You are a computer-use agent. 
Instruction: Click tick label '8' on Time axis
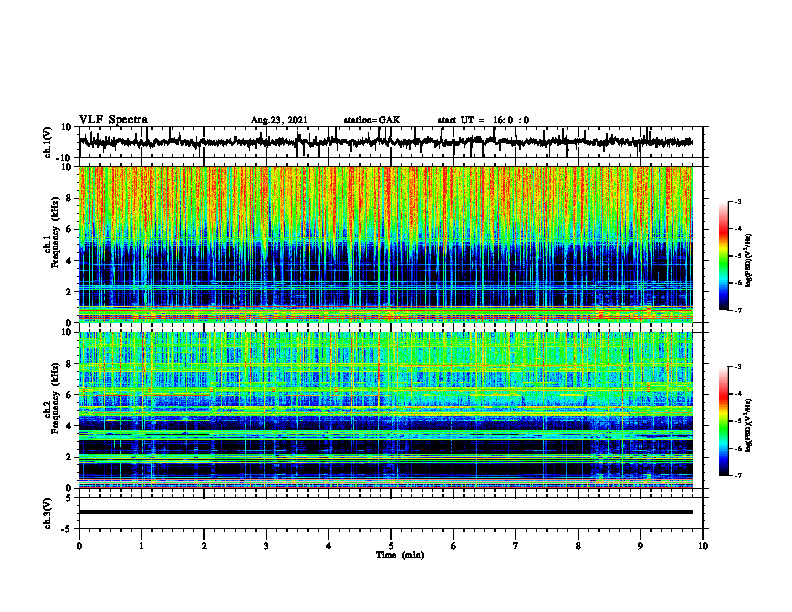point(578,546)
